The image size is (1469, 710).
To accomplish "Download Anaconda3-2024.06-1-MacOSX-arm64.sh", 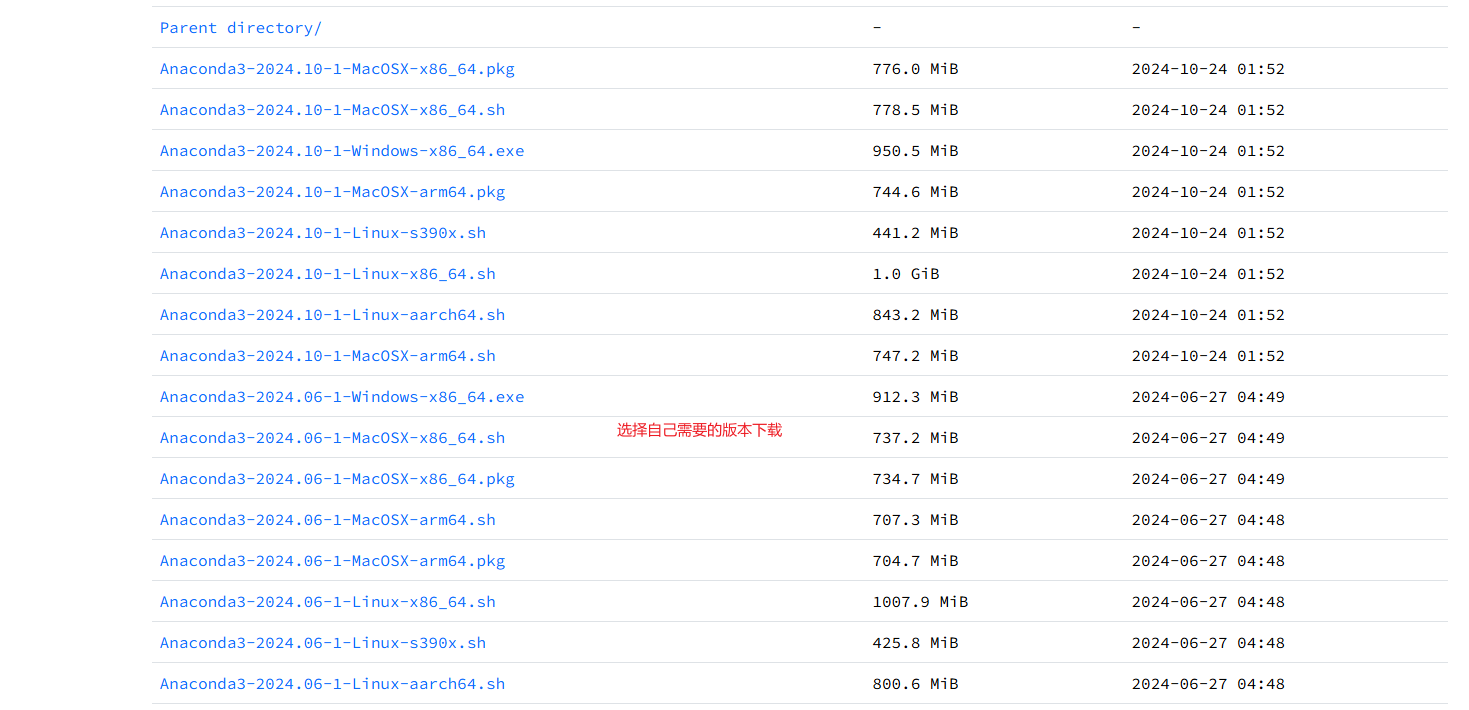I will (x=328, y=520).
